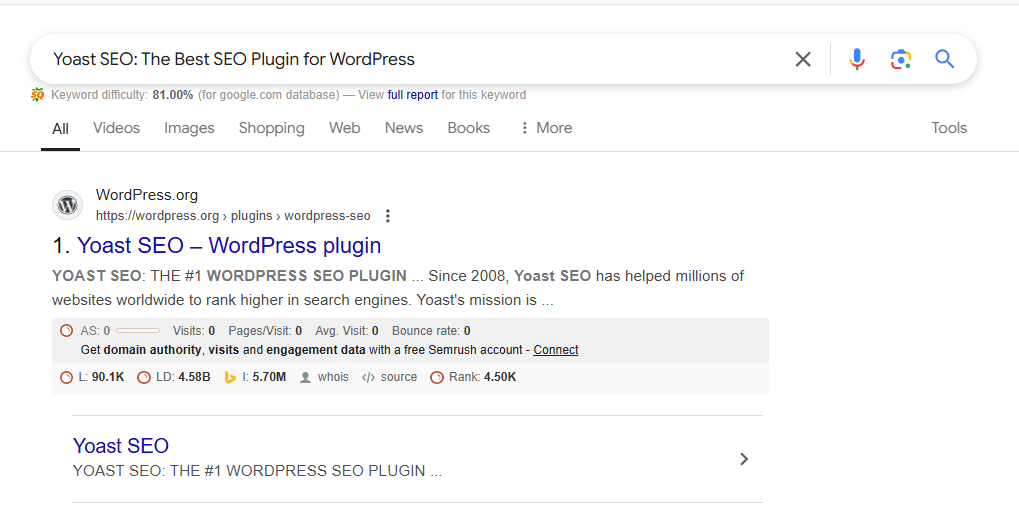
Task: Expand the More search filters menu
Action: (x=546, y=128)
